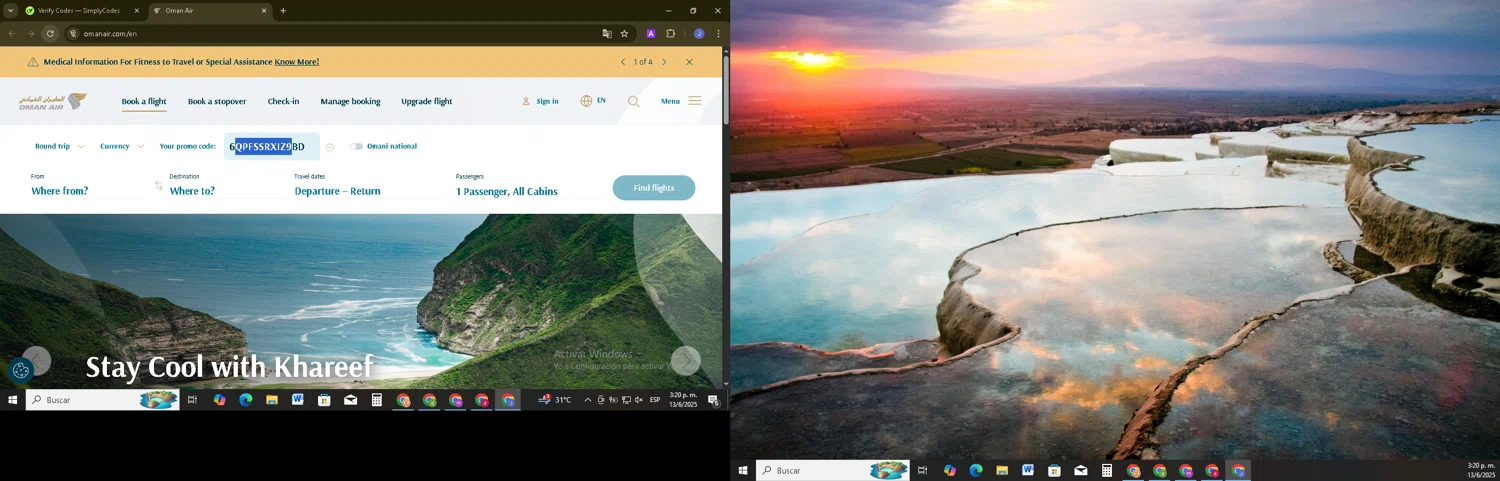Click the Find flights button

click(654, 188)
